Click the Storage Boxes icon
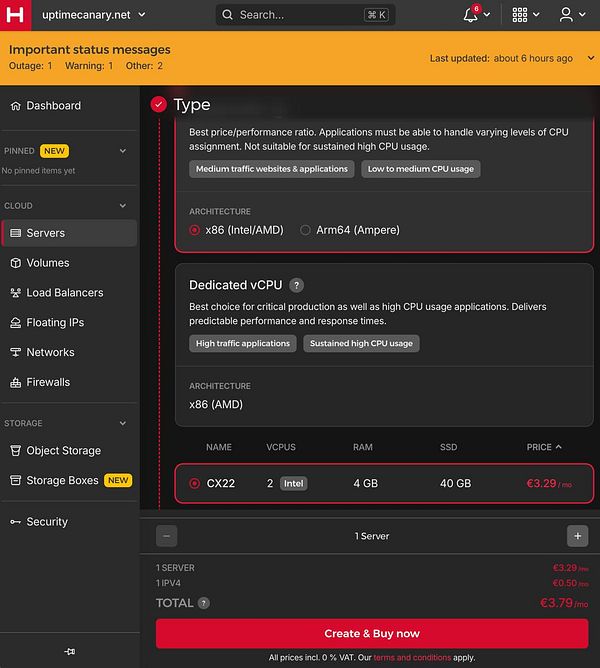The width and height of the screenshot is (600, 668). coord(15,480)
